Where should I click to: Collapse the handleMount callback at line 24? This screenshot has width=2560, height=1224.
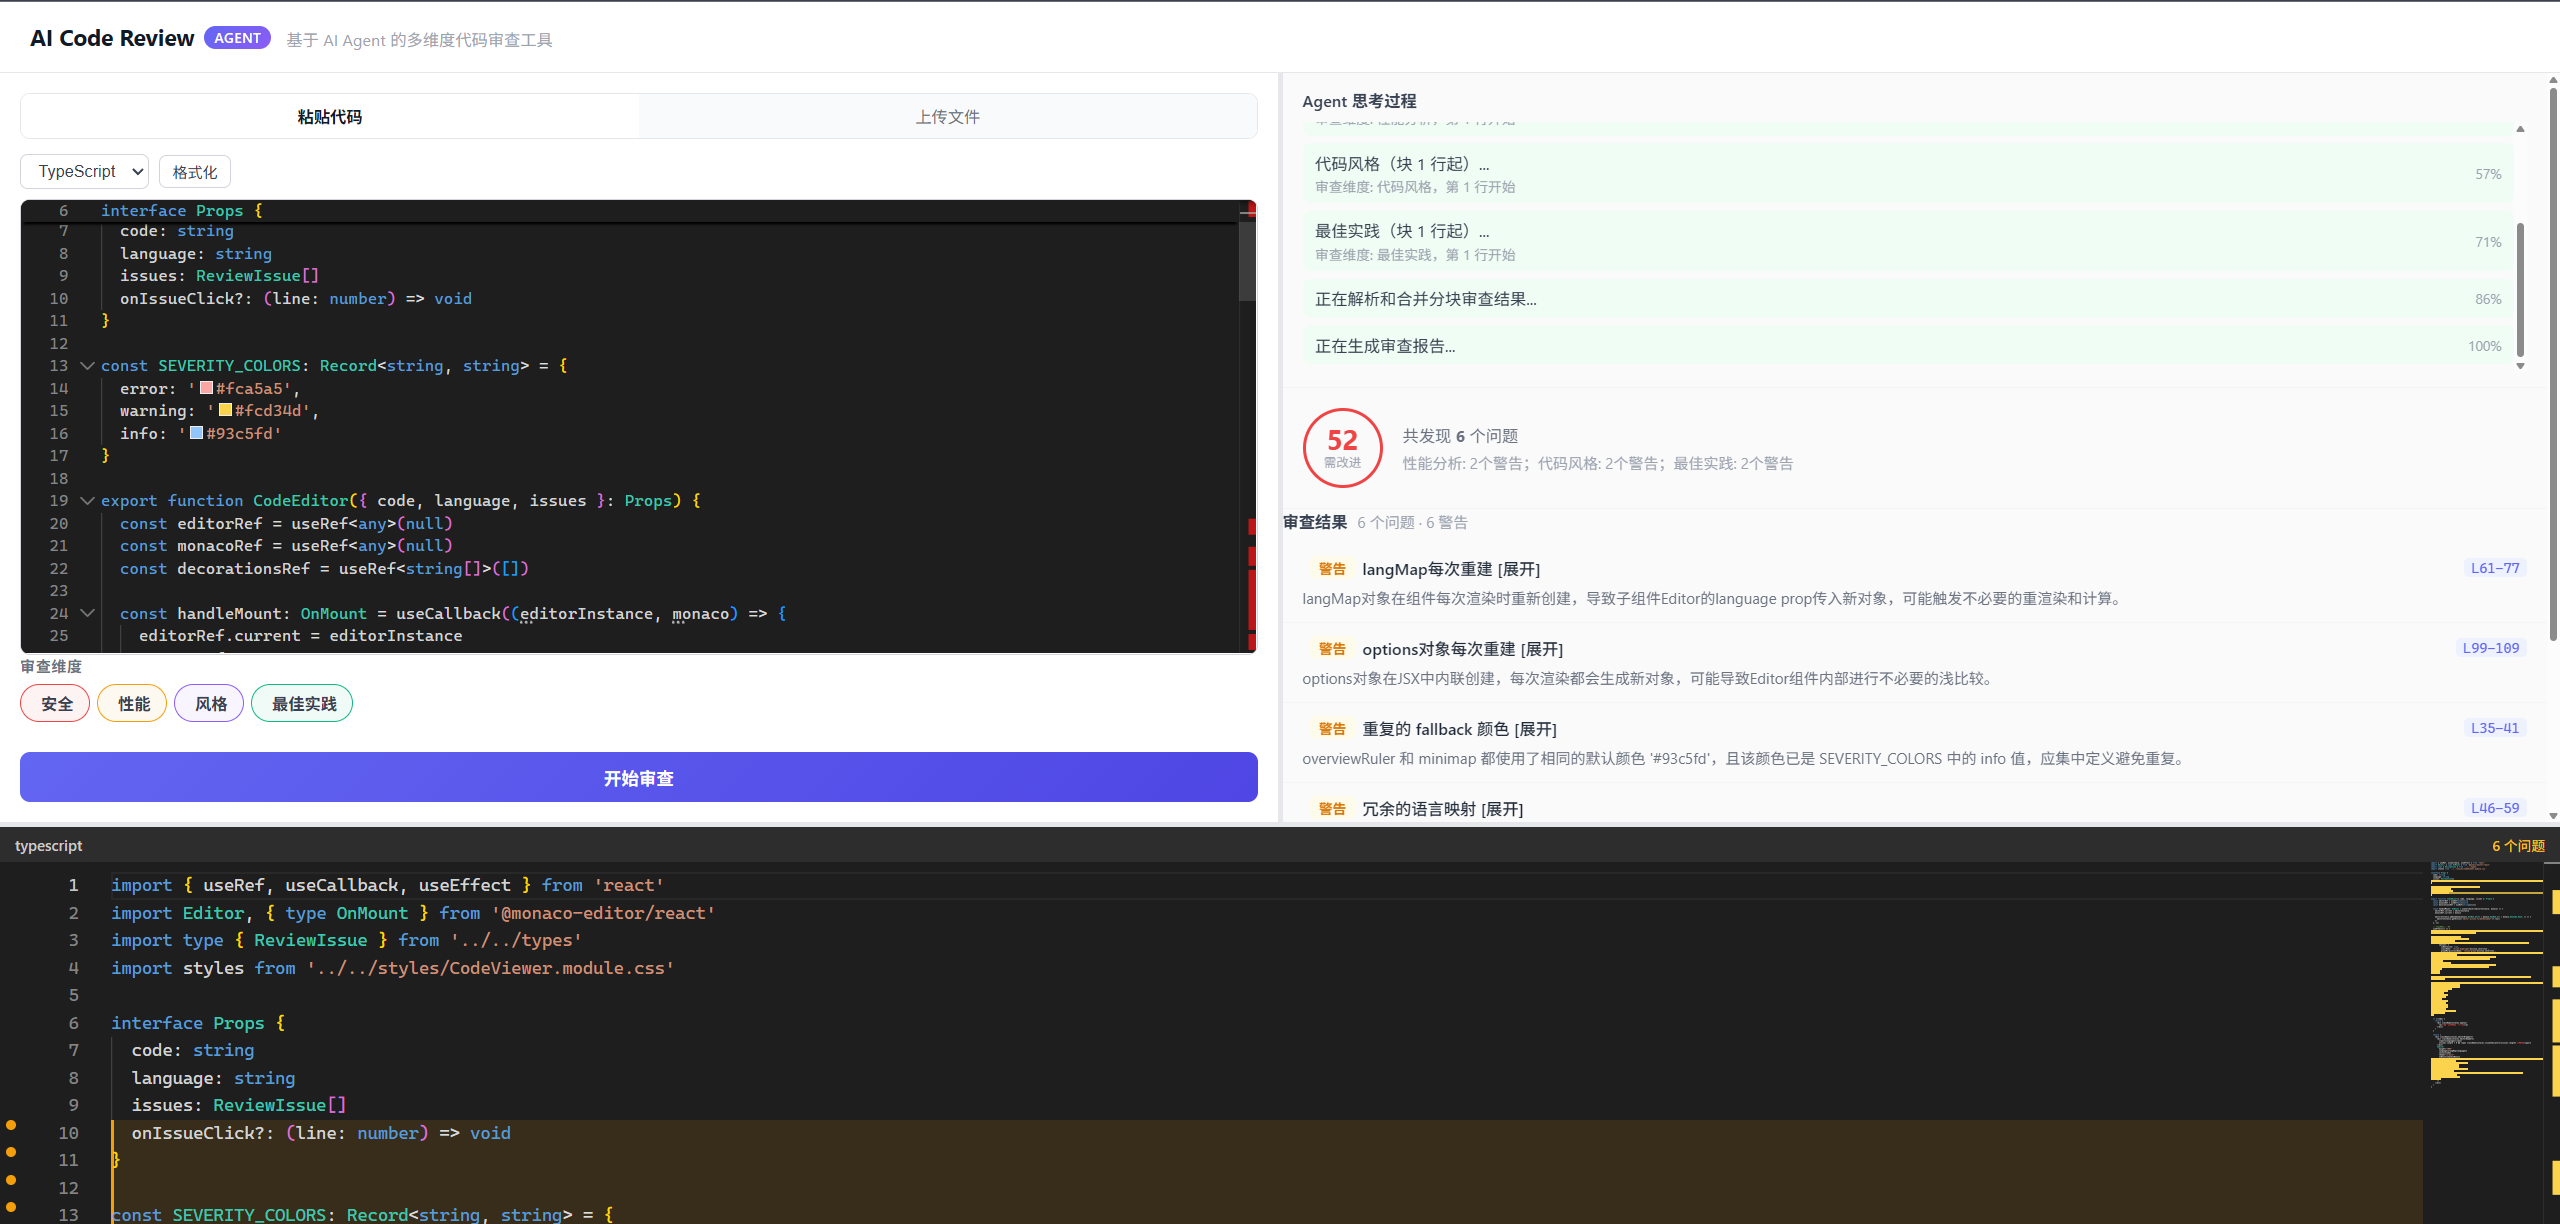pos(87,613)
